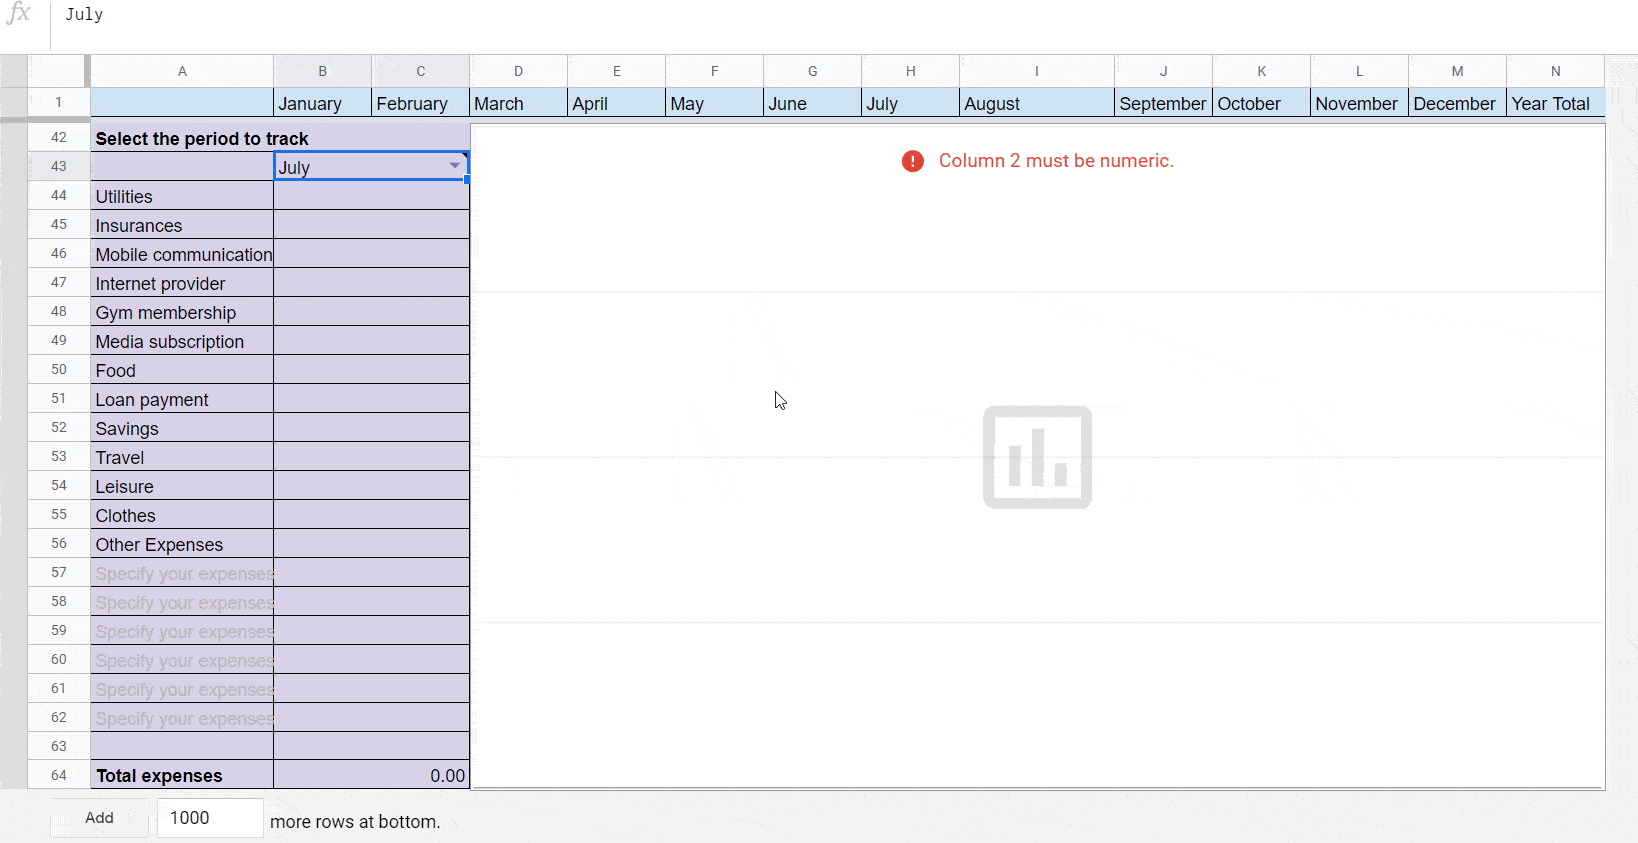Select column F header

pos(715,71)
